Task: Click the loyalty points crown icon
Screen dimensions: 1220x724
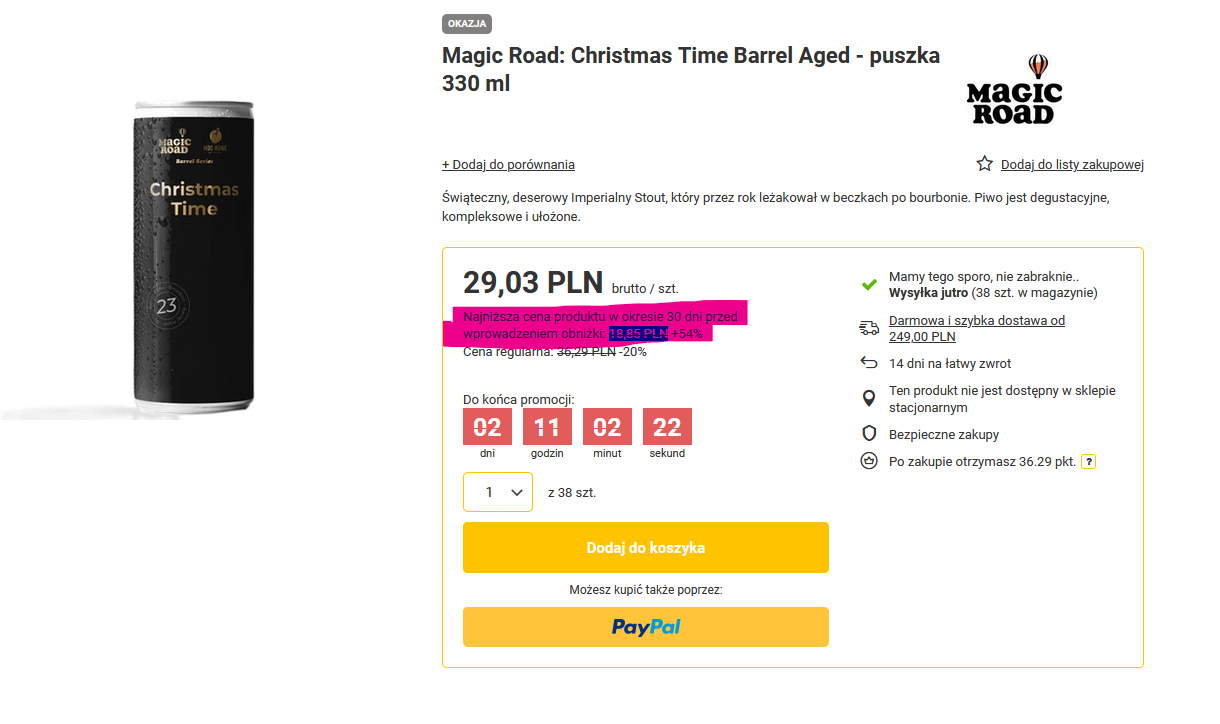Action: tap(869, 461)
